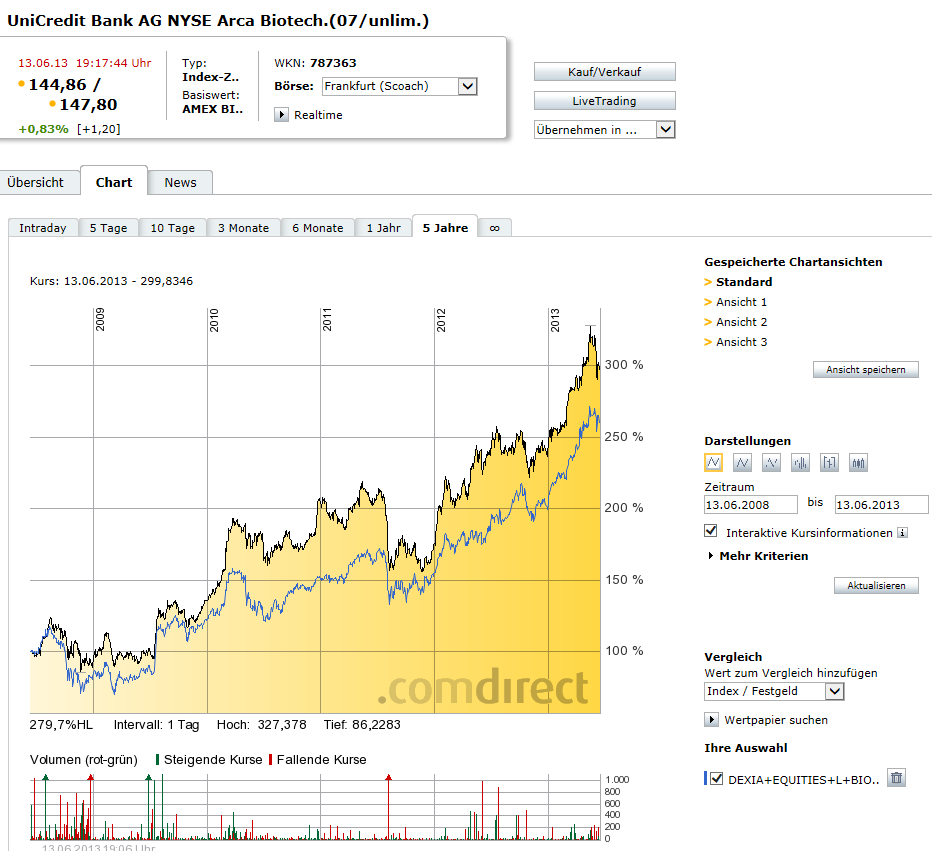The height and width of the screenshot is (851, 932).
Task: Choose the candlestick chart display icon
Action: tap(859, 462)
